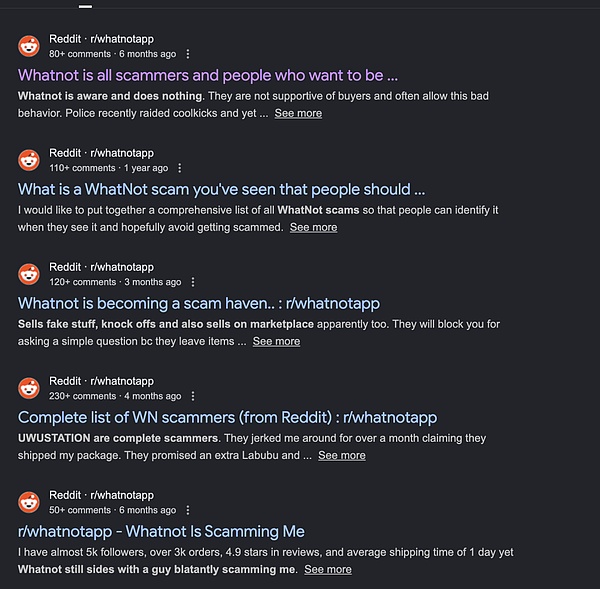Image resolution: width=600 pixels, height=589 pixels.
Task: Expand 'See more' after 'blatantly scamming me' snippet
Action: (328, 570)
